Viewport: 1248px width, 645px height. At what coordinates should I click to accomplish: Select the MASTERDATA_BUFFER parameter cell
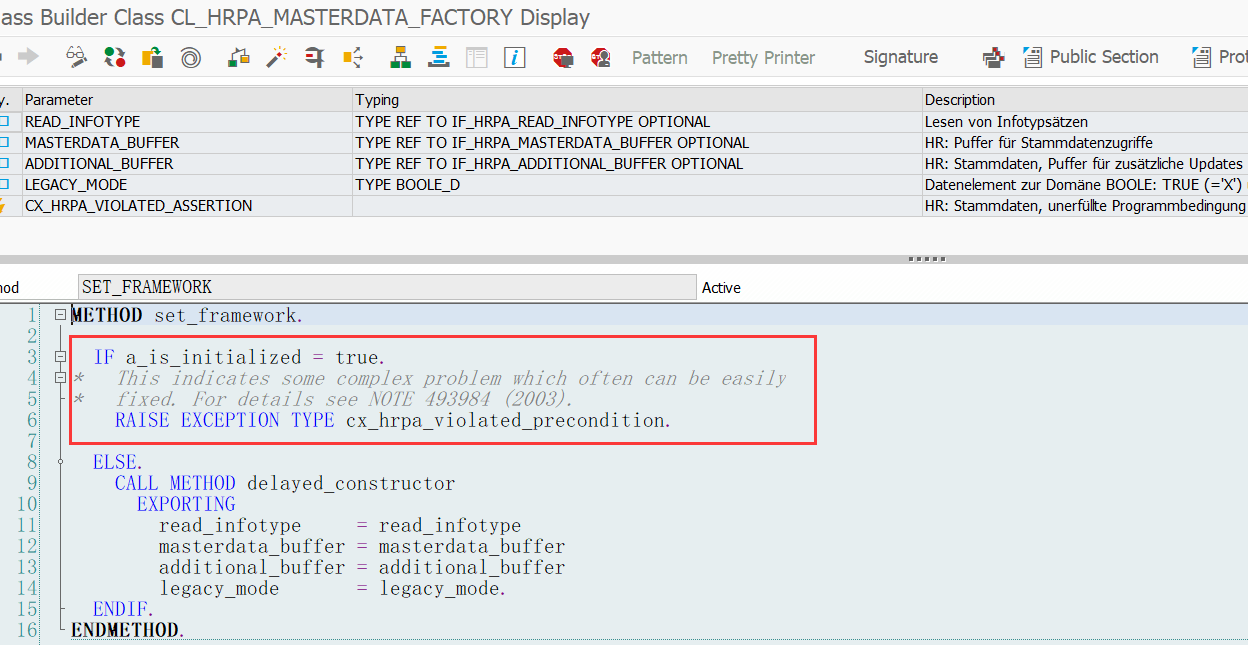187,142
